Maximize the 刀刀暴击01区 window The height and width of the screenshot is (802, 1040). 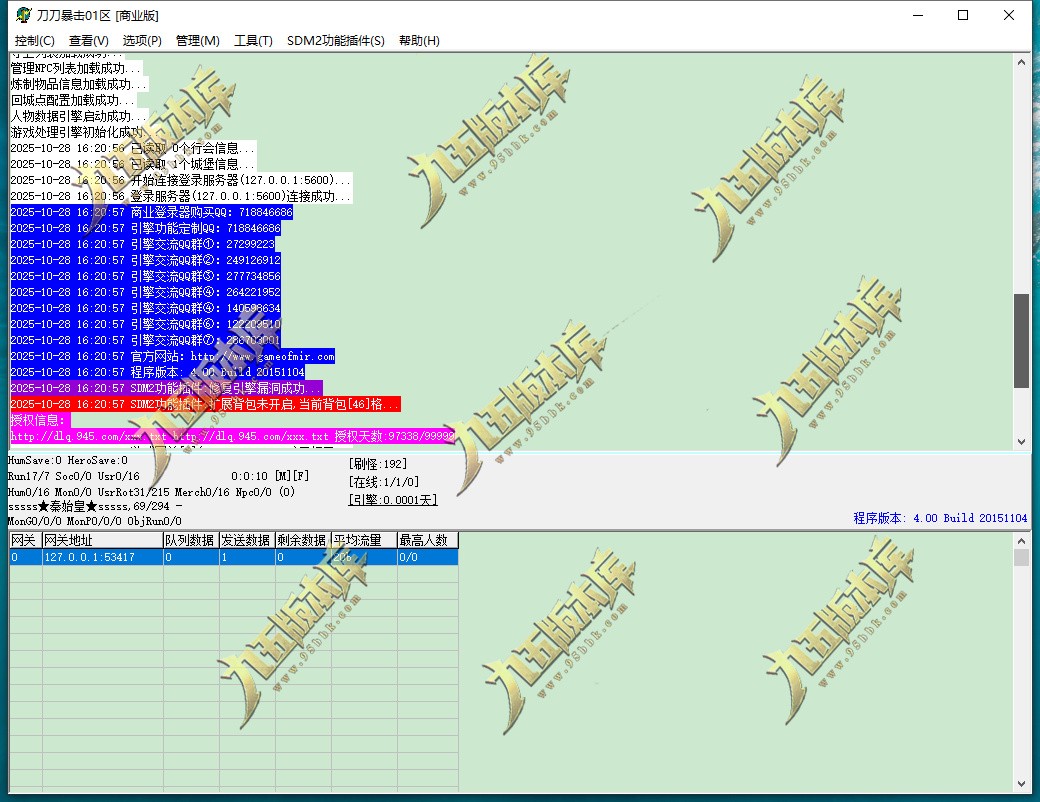(963, 15)
